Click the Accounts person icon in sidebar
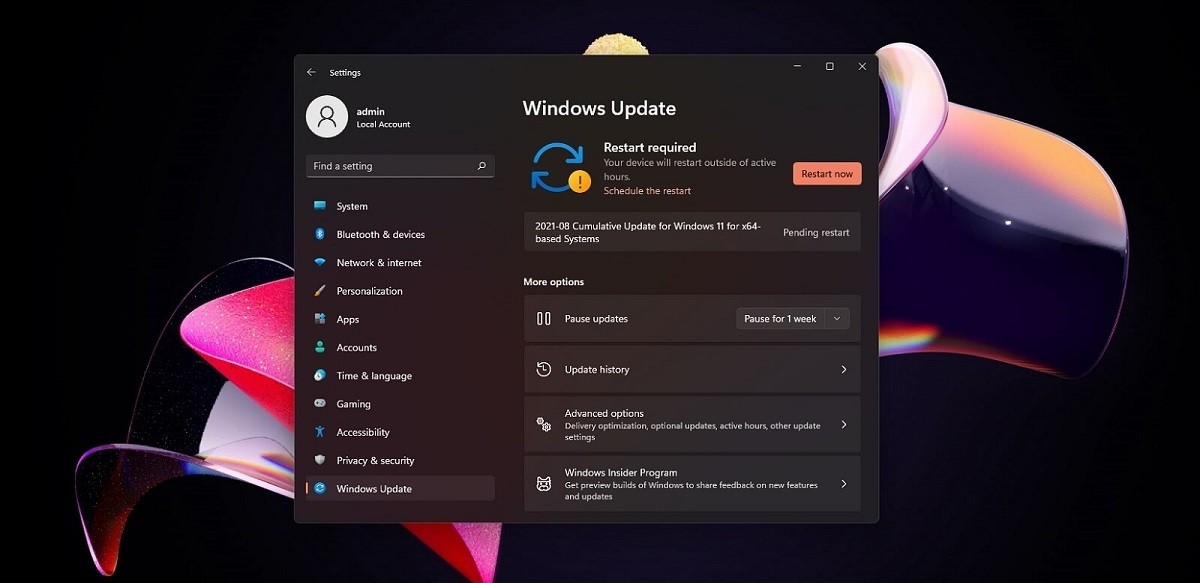Image resolution: width=1200 pixels, height=583 pixels. click(320, 347)
